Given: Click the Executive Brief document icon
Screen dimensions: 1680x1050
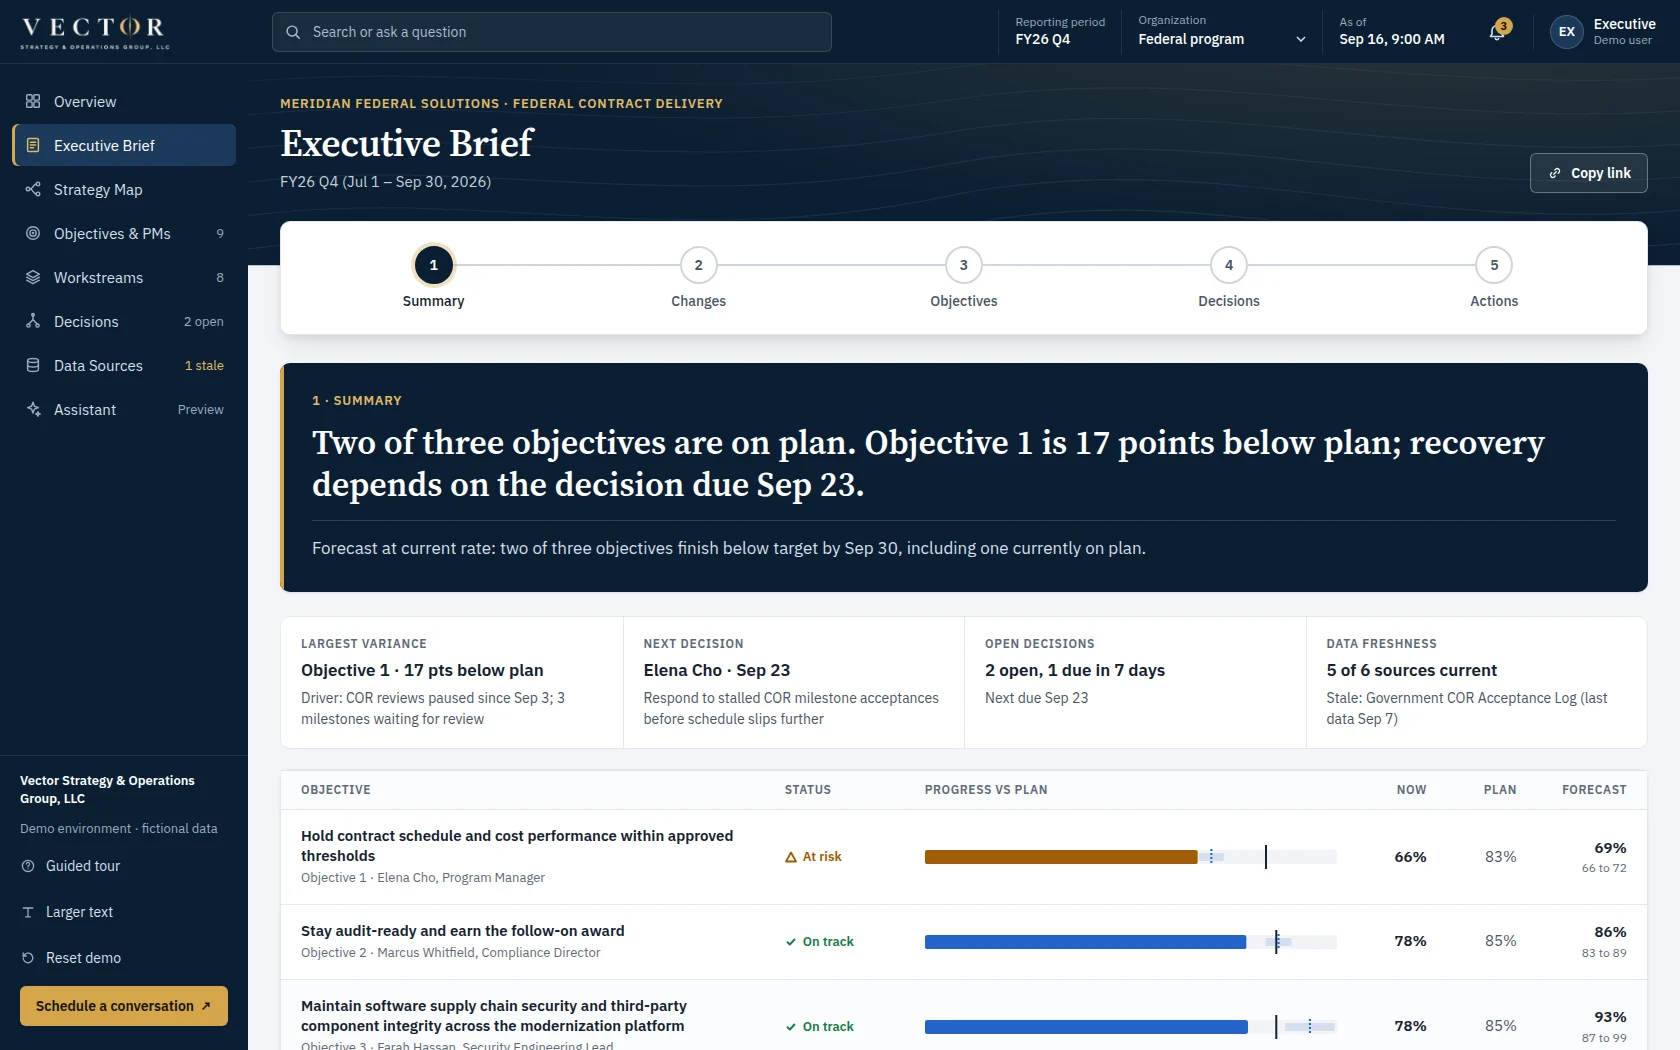Looking at the screenshot, I should coord(33,146).
